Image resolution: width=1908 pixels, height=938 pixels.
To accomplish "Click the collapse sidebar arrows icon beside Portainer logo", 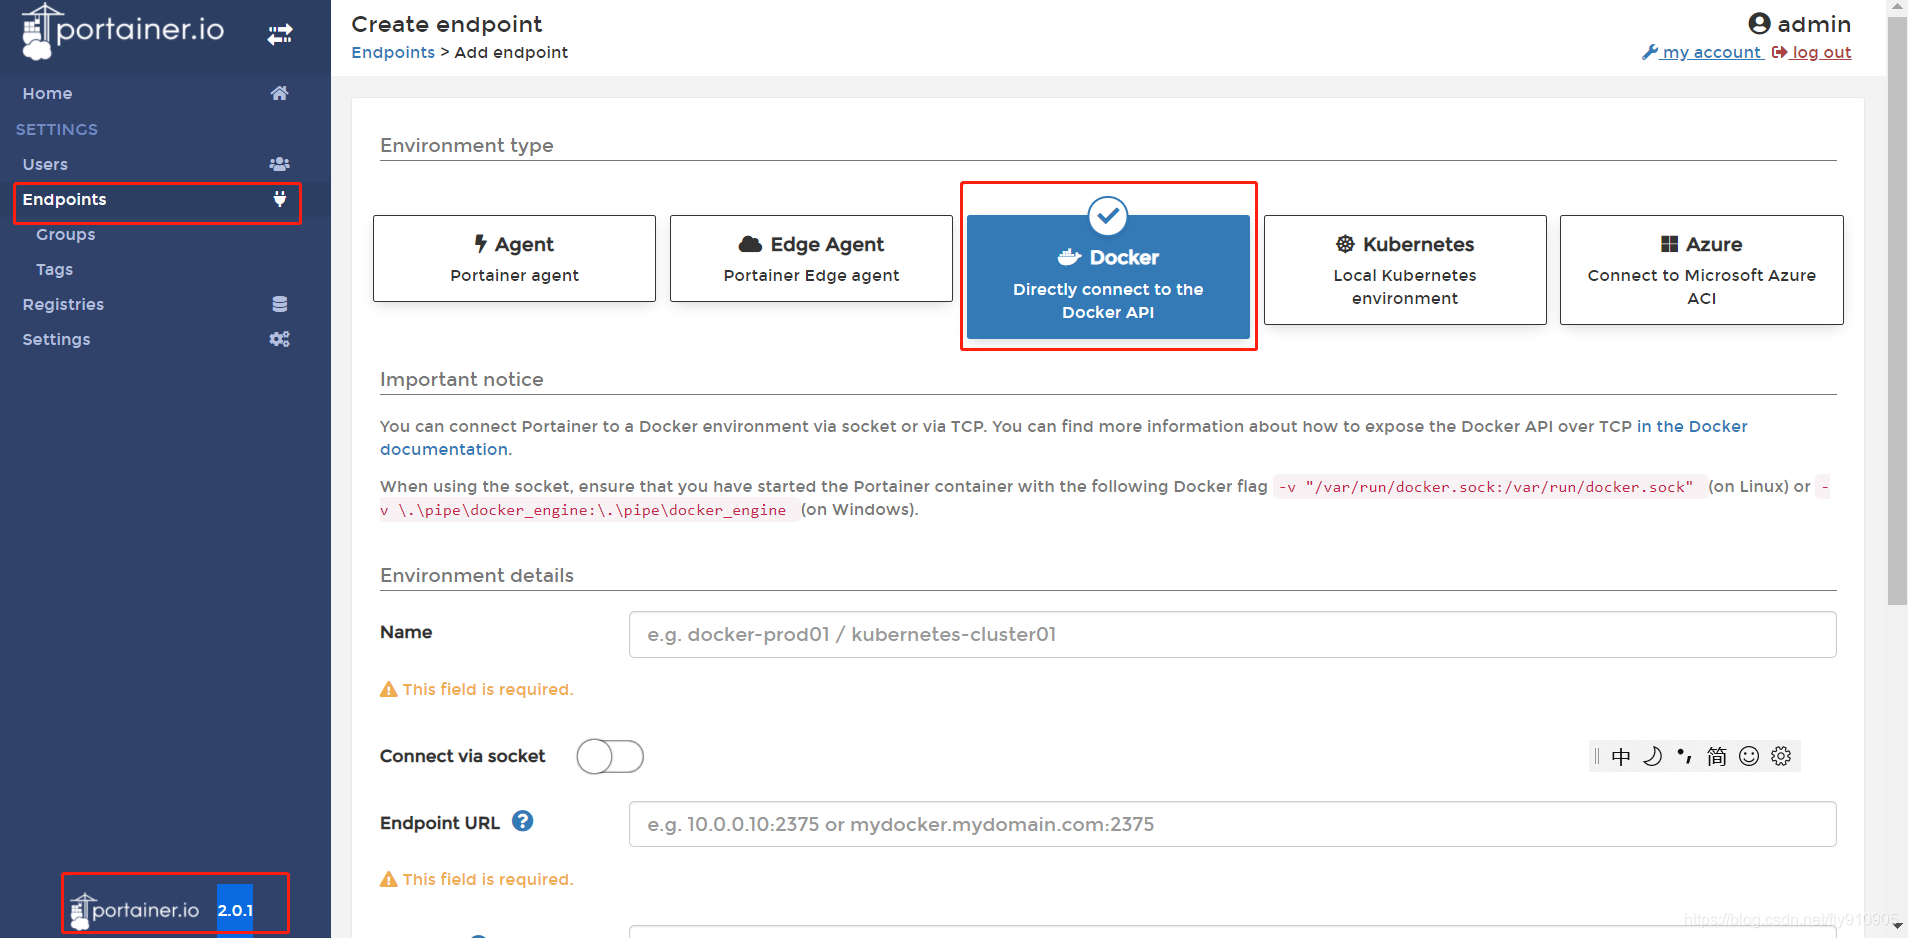I will click(x=280, y=33).
